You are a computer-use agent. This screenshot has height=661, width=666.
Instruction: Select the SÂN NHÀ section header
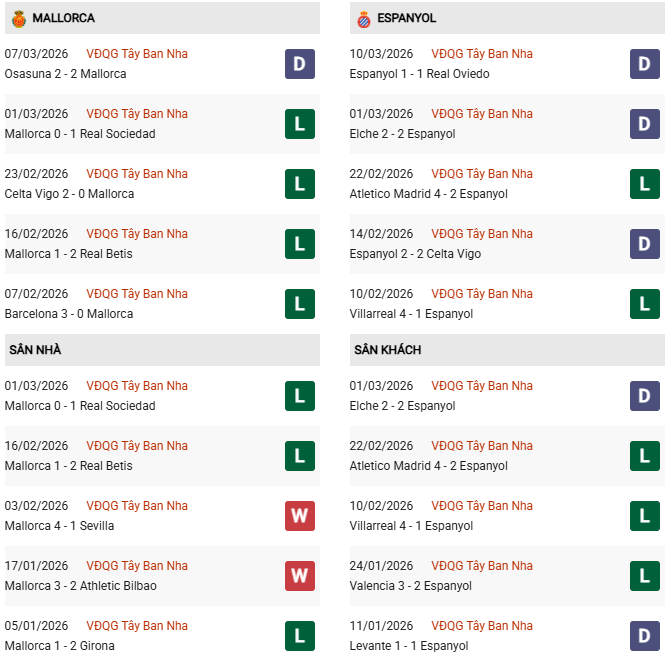35,350
